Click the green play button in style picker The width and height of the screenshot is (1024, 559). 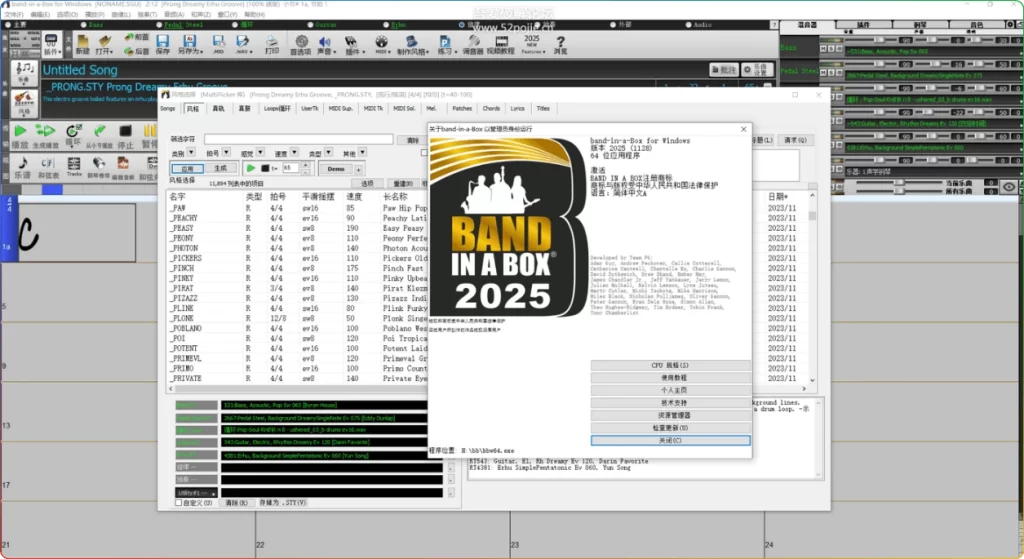(x=251, y=169)
